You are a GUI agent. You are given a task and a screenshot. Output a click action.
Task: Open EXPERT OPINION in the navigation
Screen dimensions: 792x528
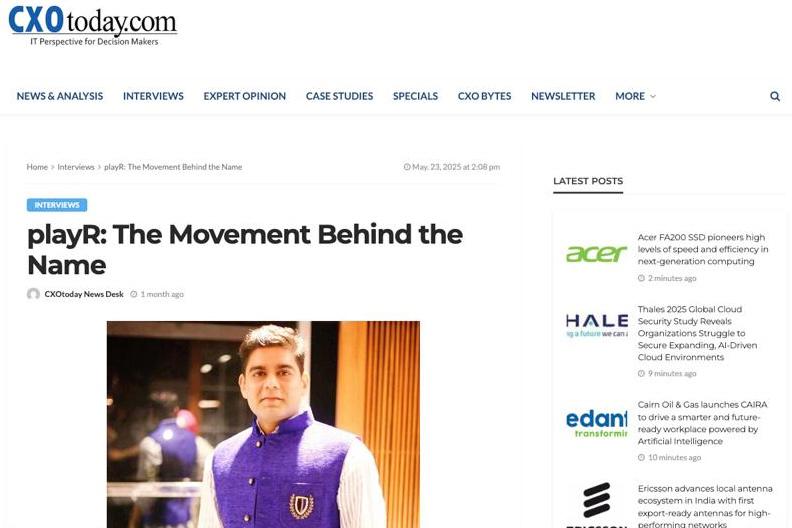(244, 96)
